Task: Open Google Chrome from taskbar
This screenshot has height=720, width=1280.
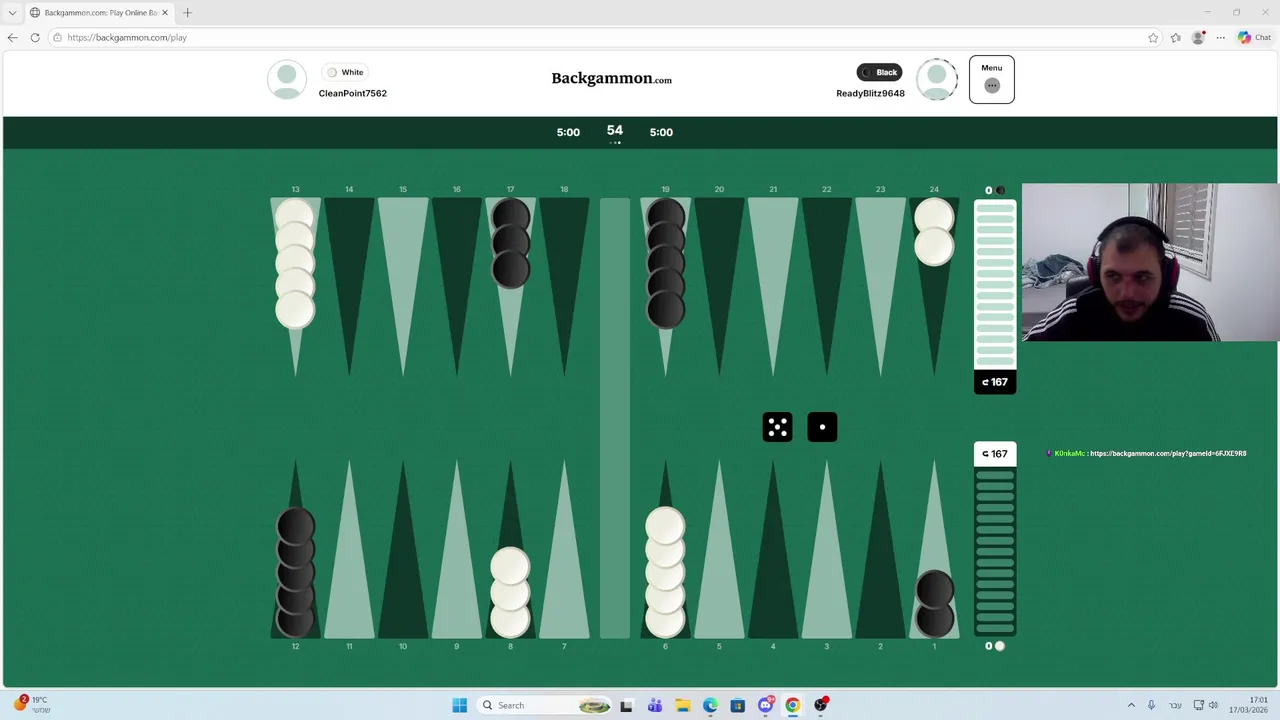Action: (792, 705)
